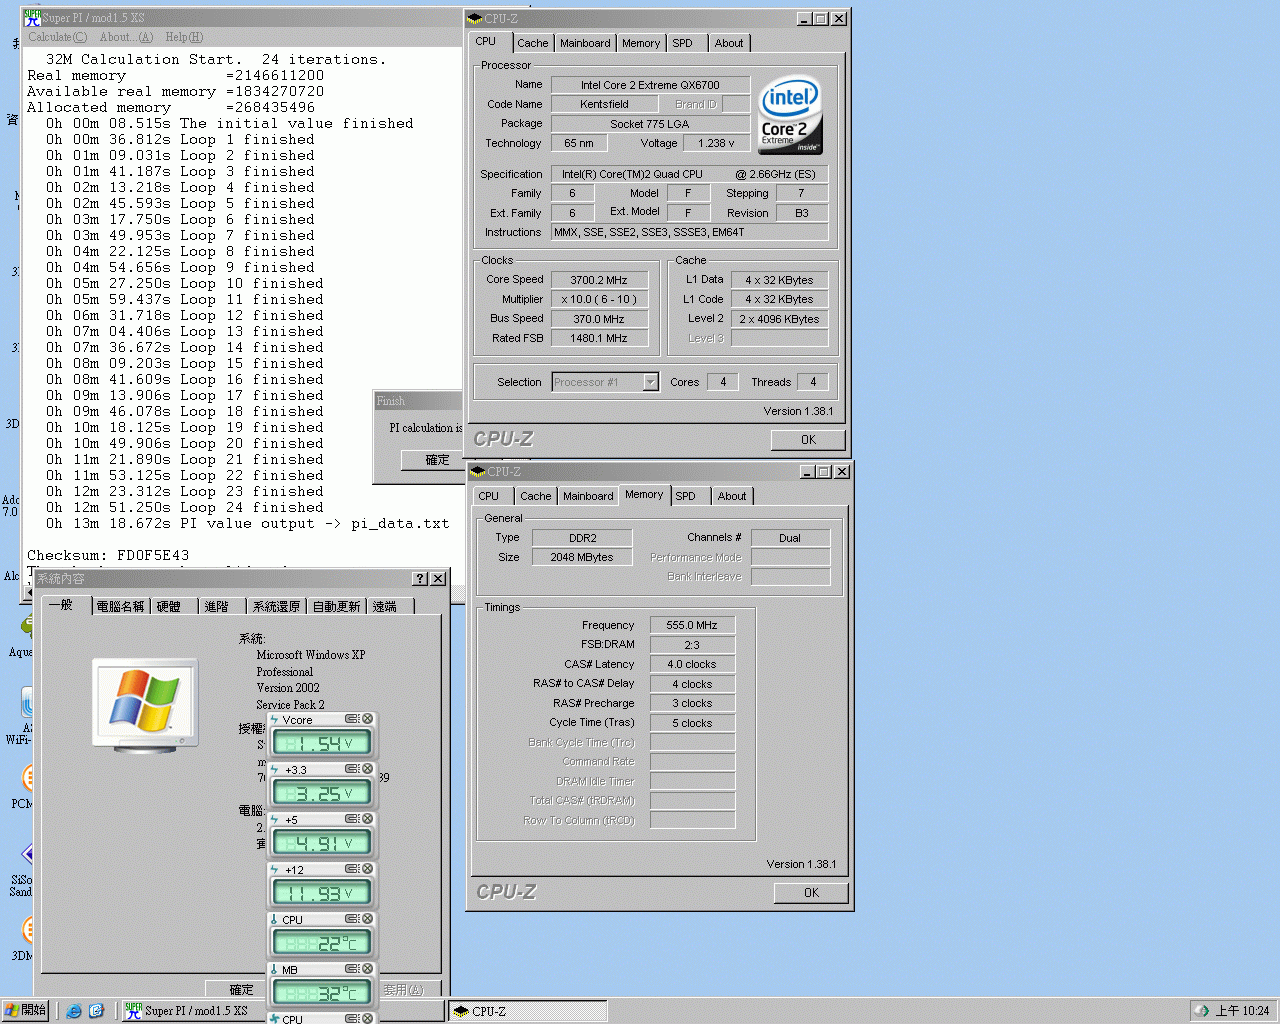The height and width of the screenshot is (1024, 1280).
Task: Click the FSB:DRAM 2:3 value
Action: [x=692, y=645]
